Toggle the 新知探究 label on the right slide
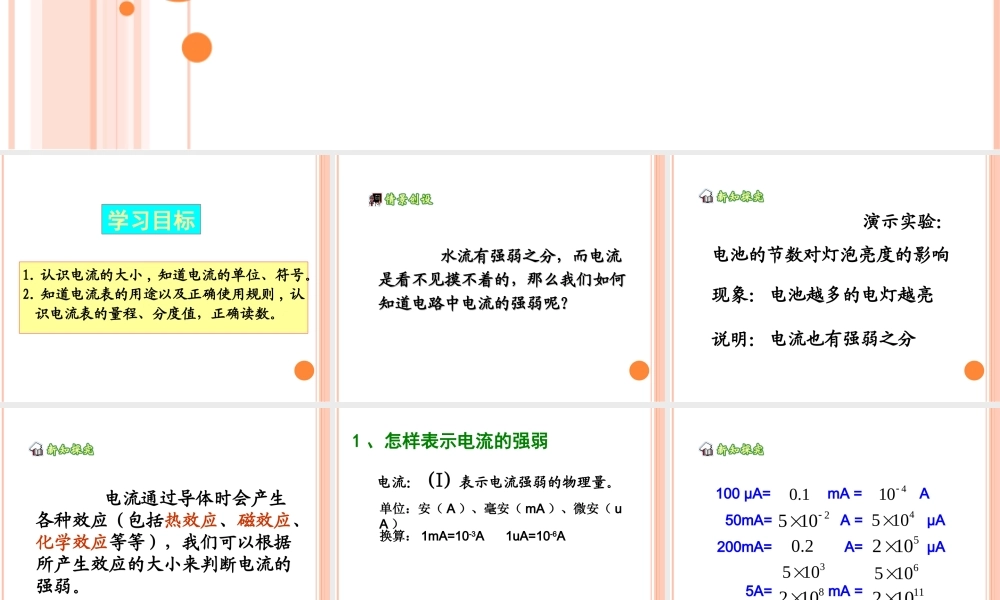This screenshot has height=600, width=1000. (x=737, y=197)
